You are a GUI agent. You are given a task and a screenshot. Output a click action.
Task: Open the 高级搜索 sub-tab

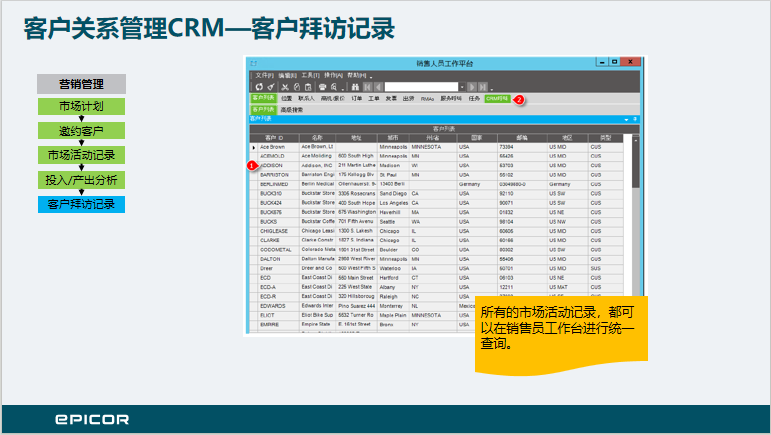(292, 110)
